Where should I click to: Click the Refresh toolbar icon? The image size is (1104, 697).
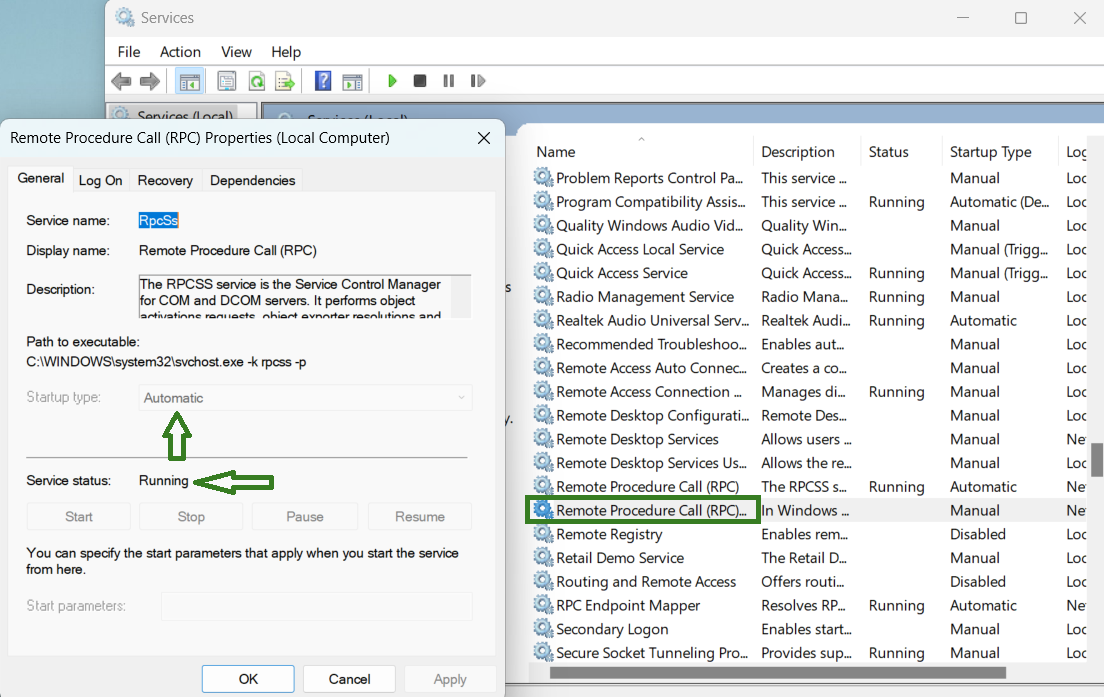(257, 81)
